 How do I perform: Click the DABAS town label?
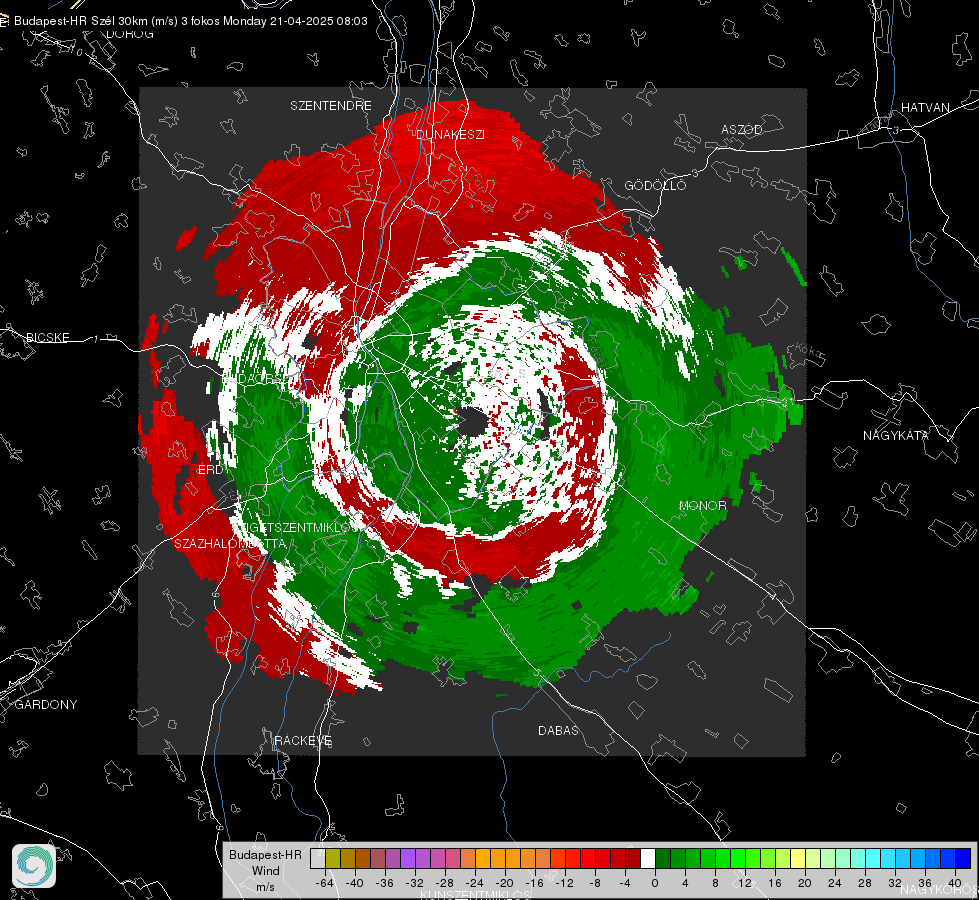click(558, 730)
